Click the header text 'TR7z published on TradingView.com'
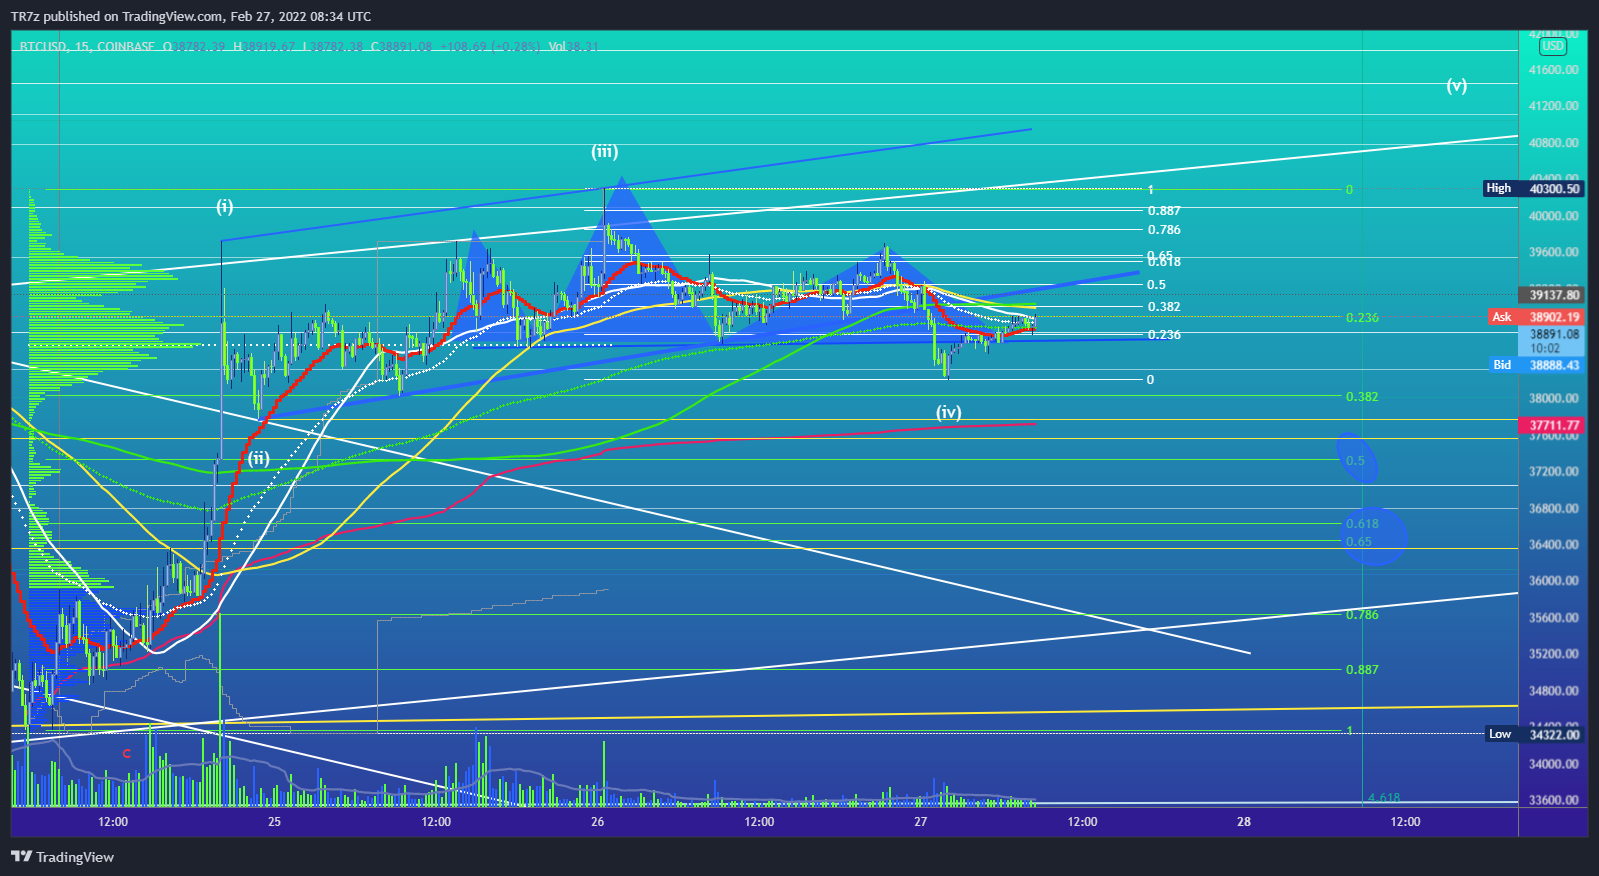 [119, 16]
